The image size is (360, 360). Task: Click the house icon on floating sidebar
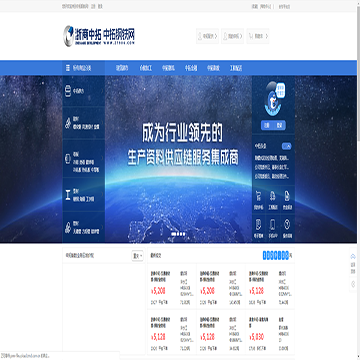353,256
